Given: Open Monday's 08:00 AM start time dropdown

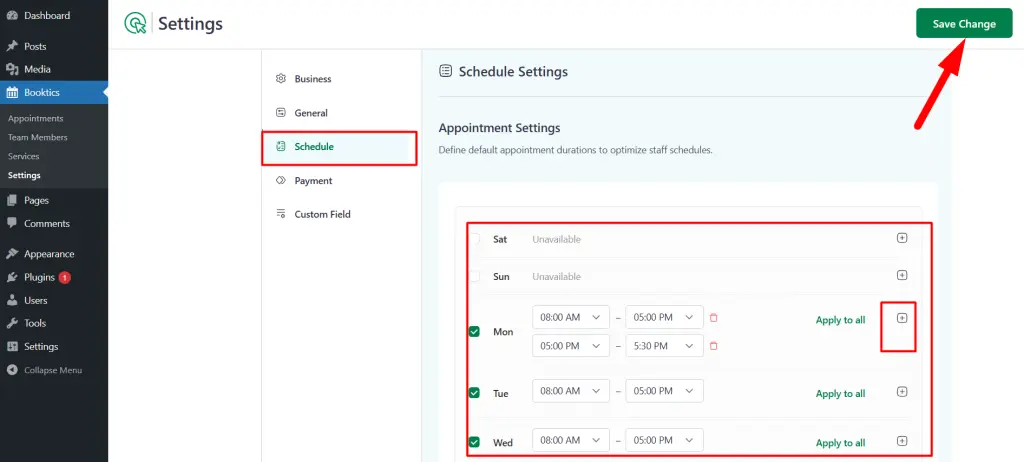Looking at the screenshot, I should click(571, 318).
